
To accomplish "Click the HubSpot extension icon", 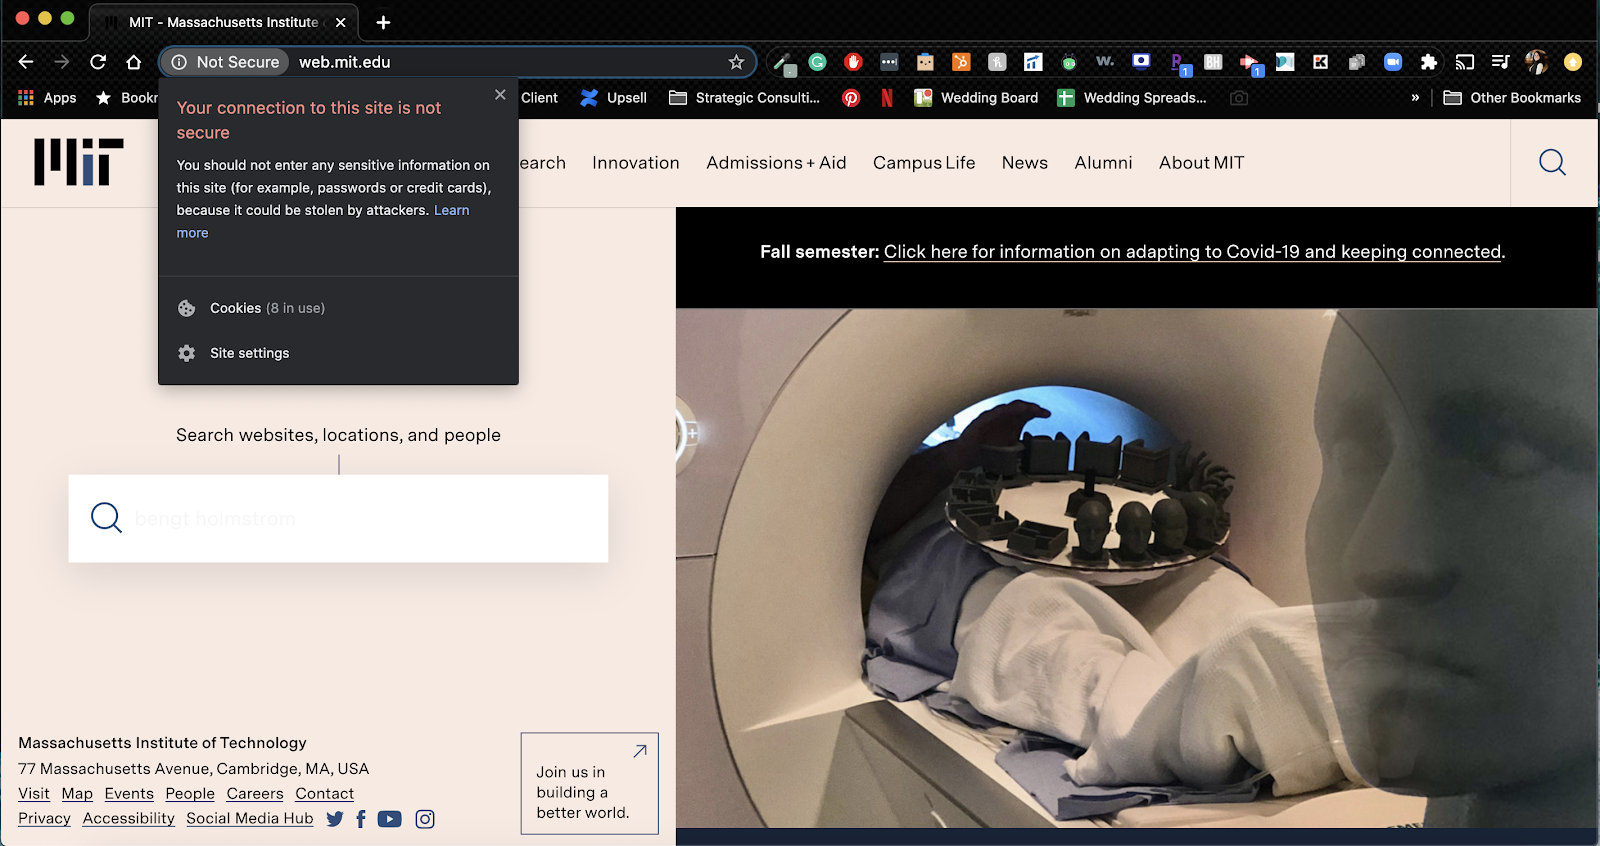I will pos(961,62).
